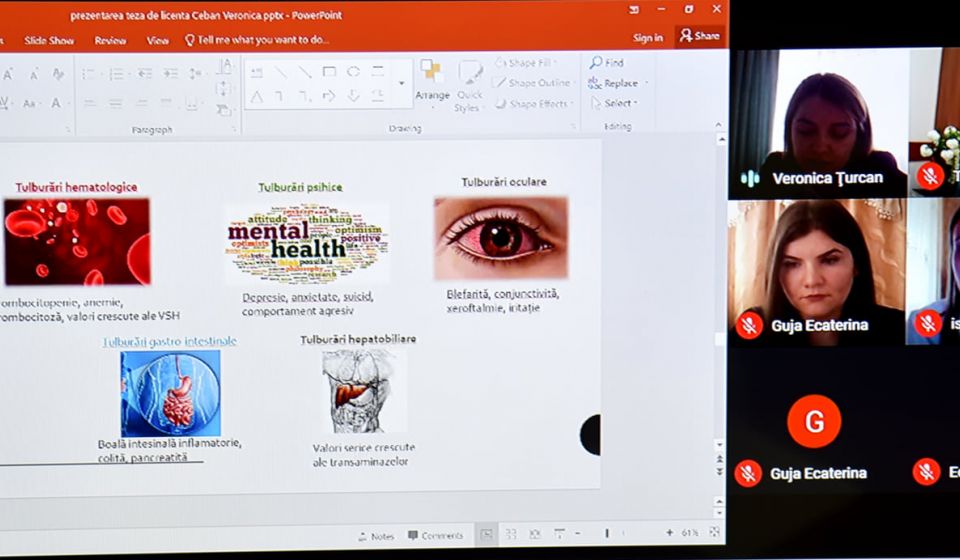Image resolution: width=960 pixels, height=560 pixels.
Task: Open the Review ribbon tab
Action: pos(110,41)
